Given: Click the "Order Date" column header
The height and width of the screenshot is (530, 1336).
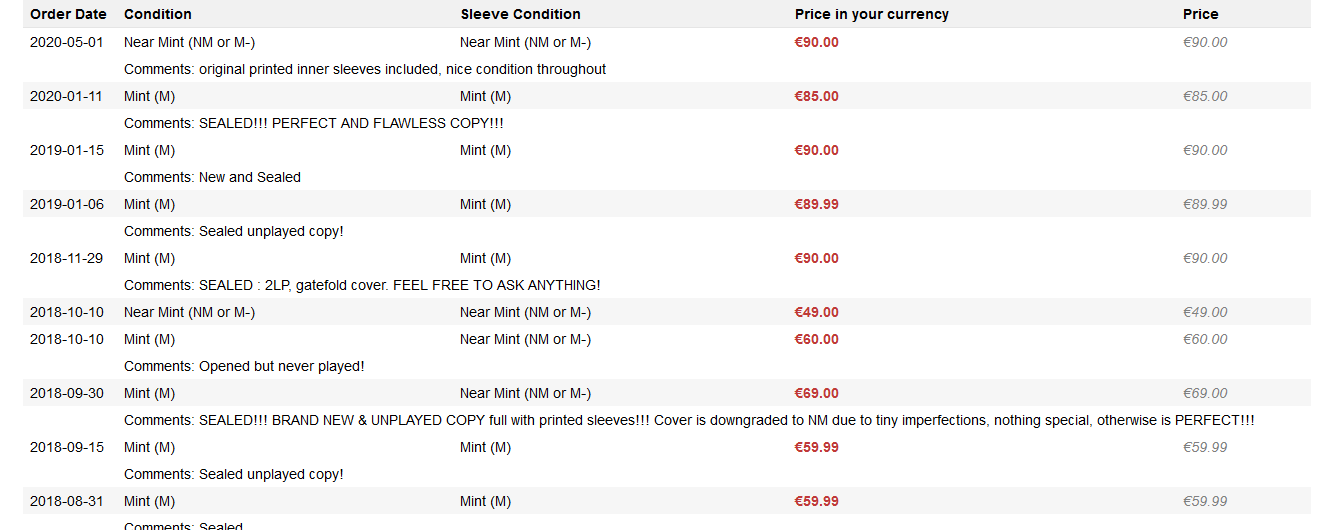Looking at the screenshot, I should pos(66,14).
